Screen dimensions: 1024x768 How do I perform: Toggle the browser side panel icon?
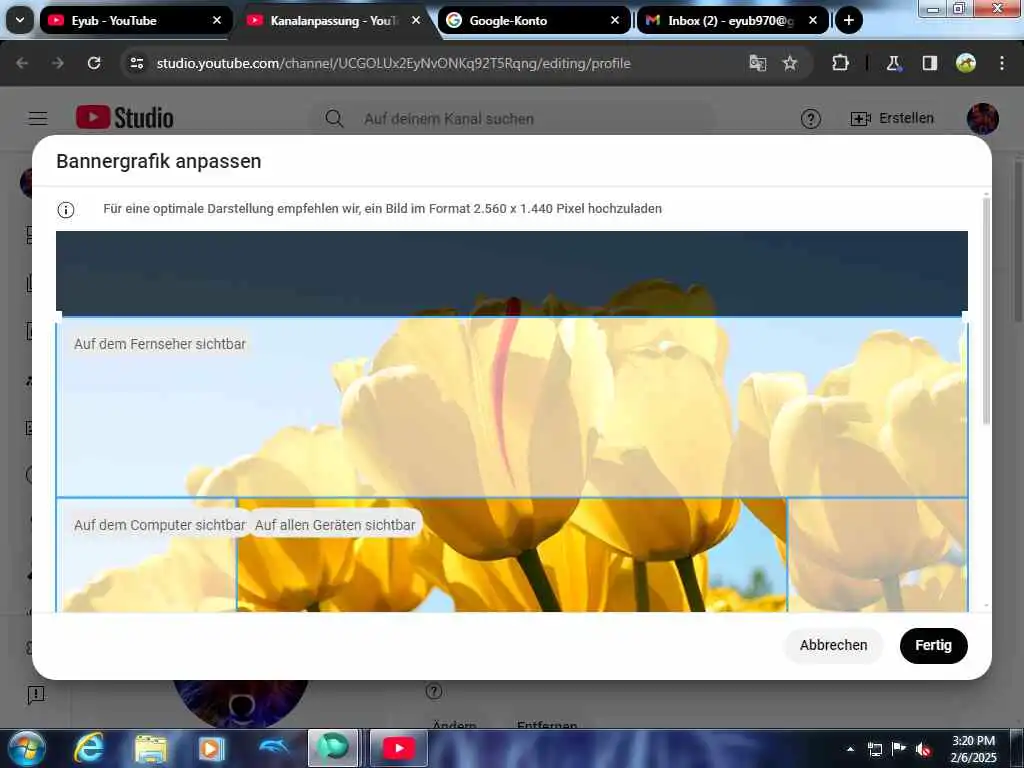[x=929, y=63]
